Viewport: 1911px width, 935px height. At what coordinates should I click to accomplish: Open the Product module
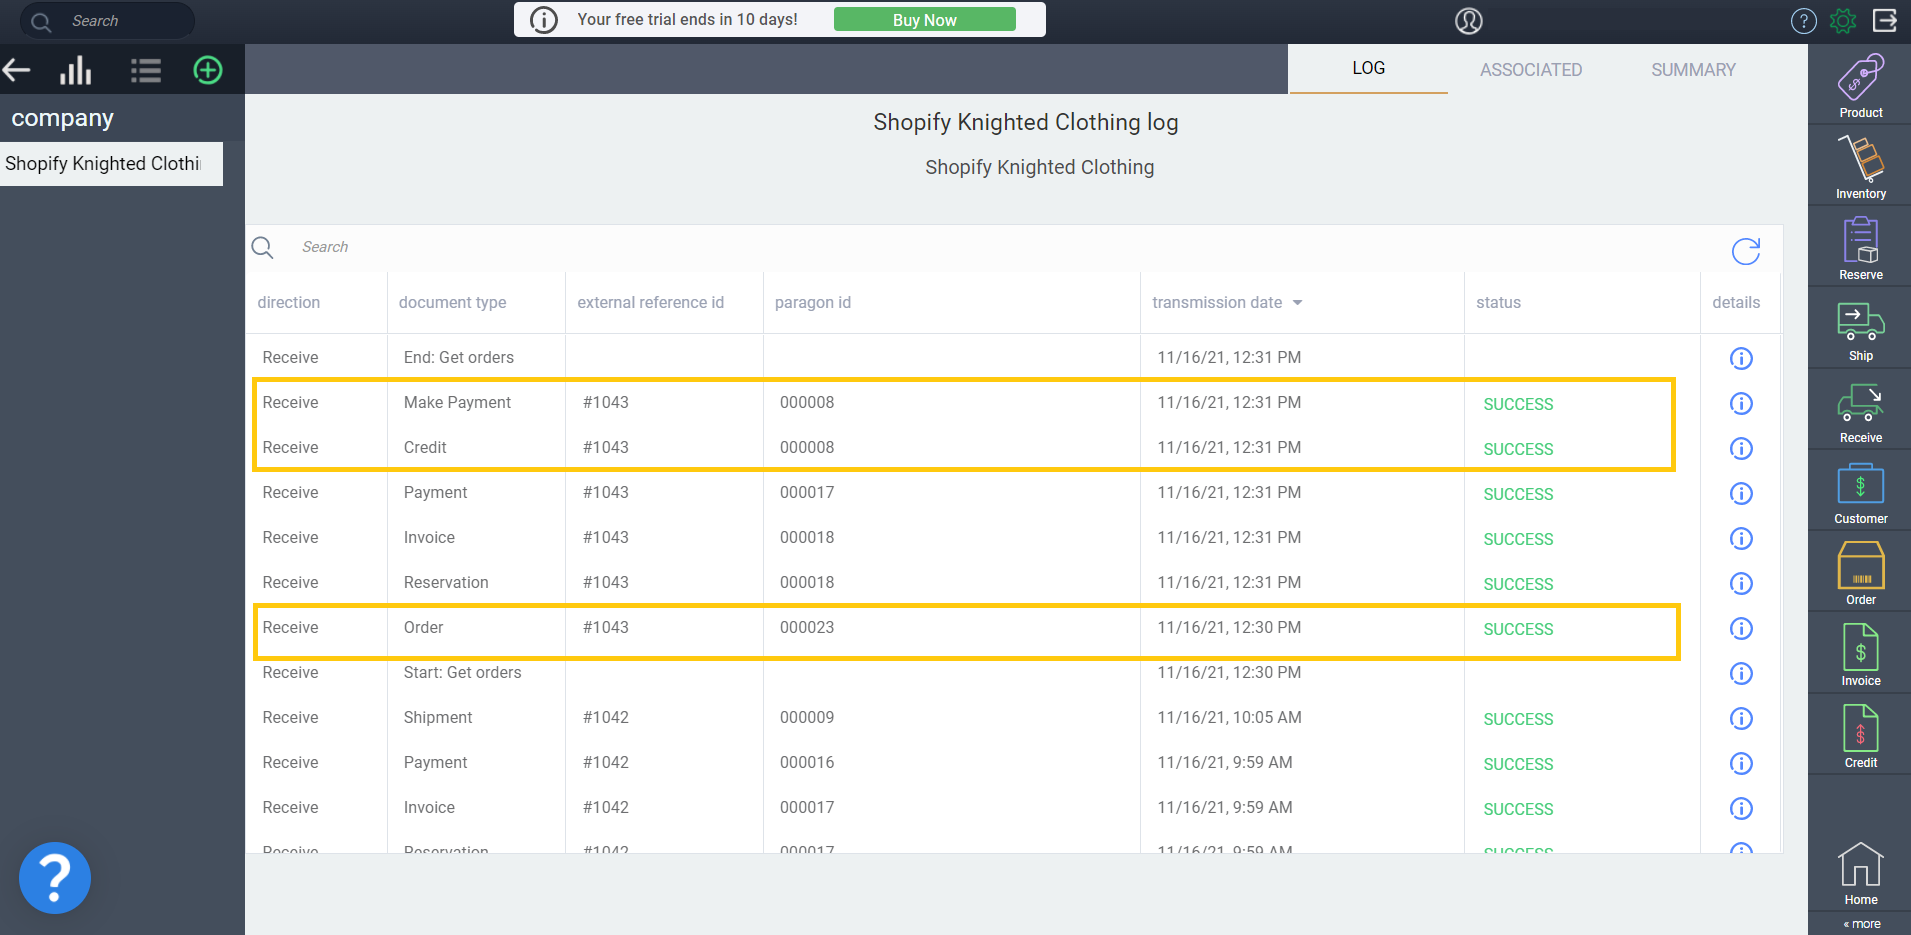(x=1860, y=86)
